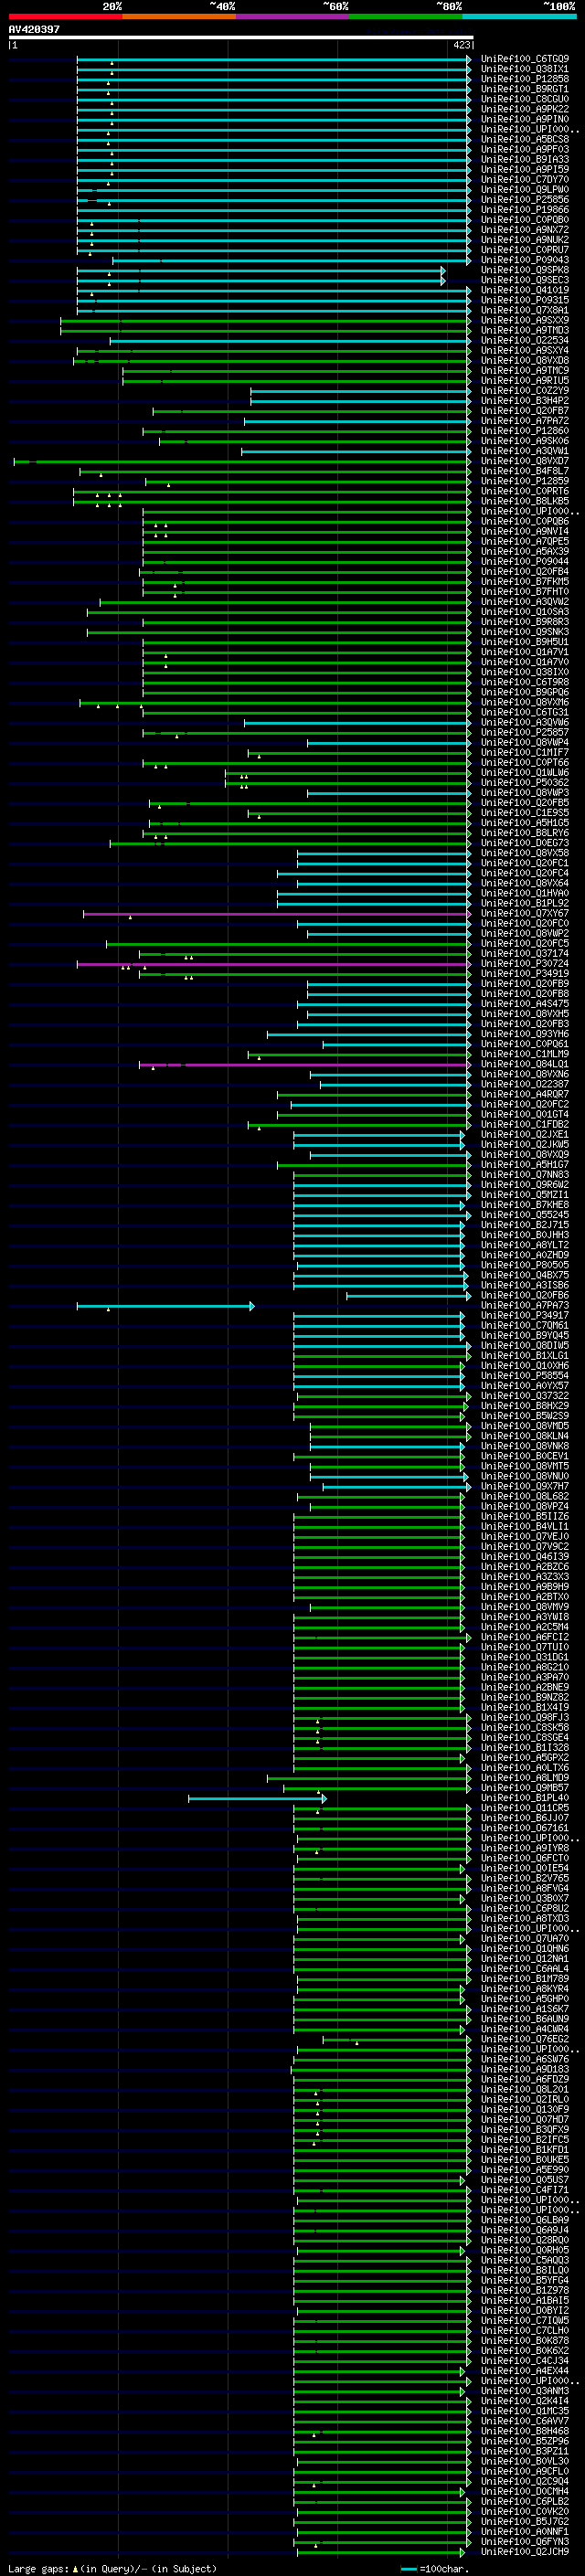
Task: Click hit label UniRef100_B8LKB5
Action: tap(525, 502)
